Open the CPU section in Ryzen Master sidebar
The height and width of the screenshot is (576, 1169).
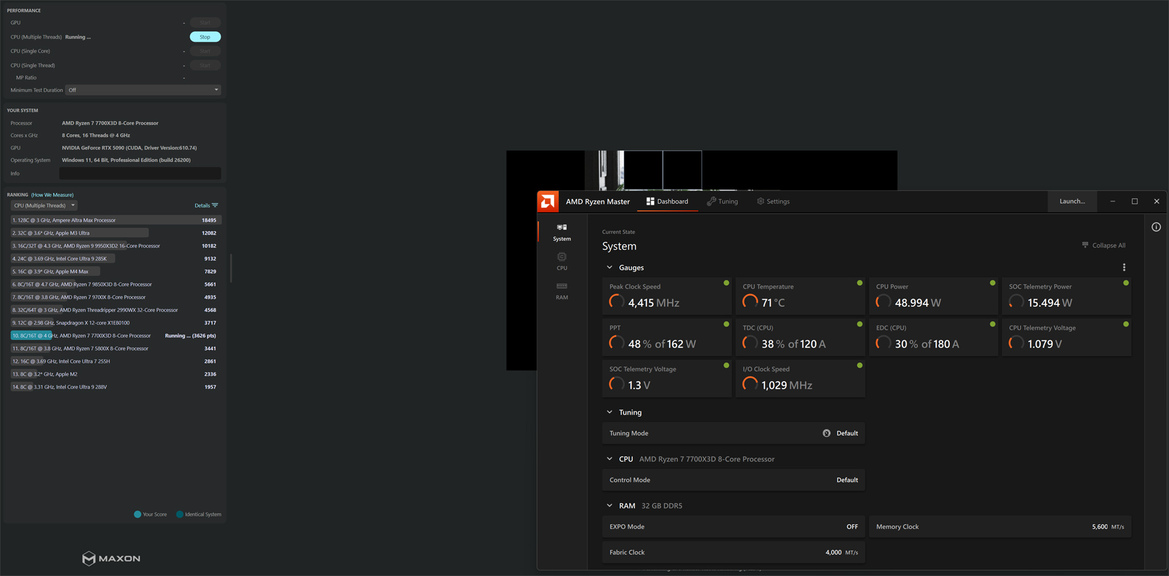tap(561, 261)
